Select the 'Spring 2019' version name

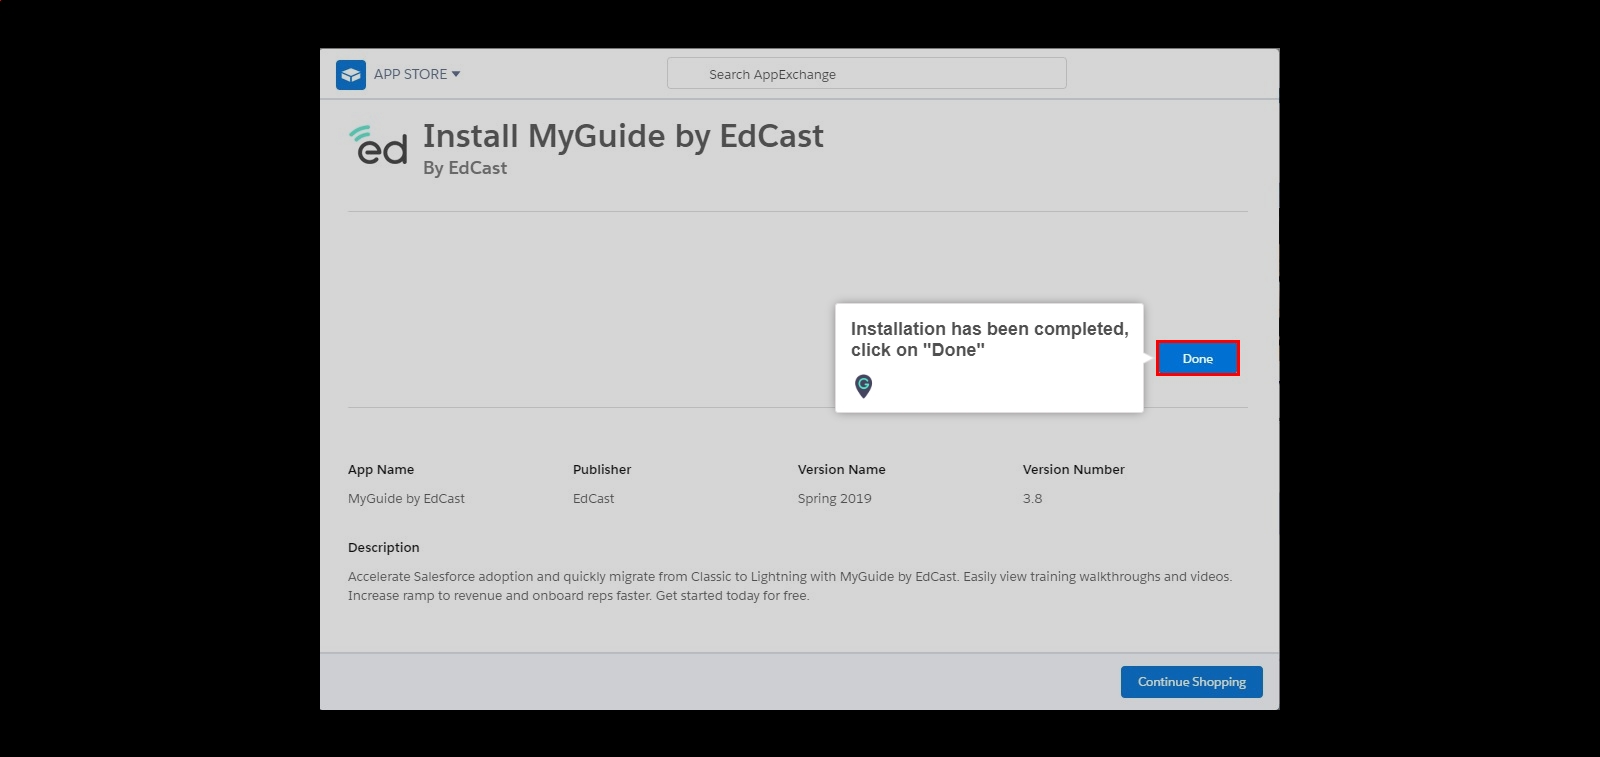pyautogui.click(x=835, y=498)
